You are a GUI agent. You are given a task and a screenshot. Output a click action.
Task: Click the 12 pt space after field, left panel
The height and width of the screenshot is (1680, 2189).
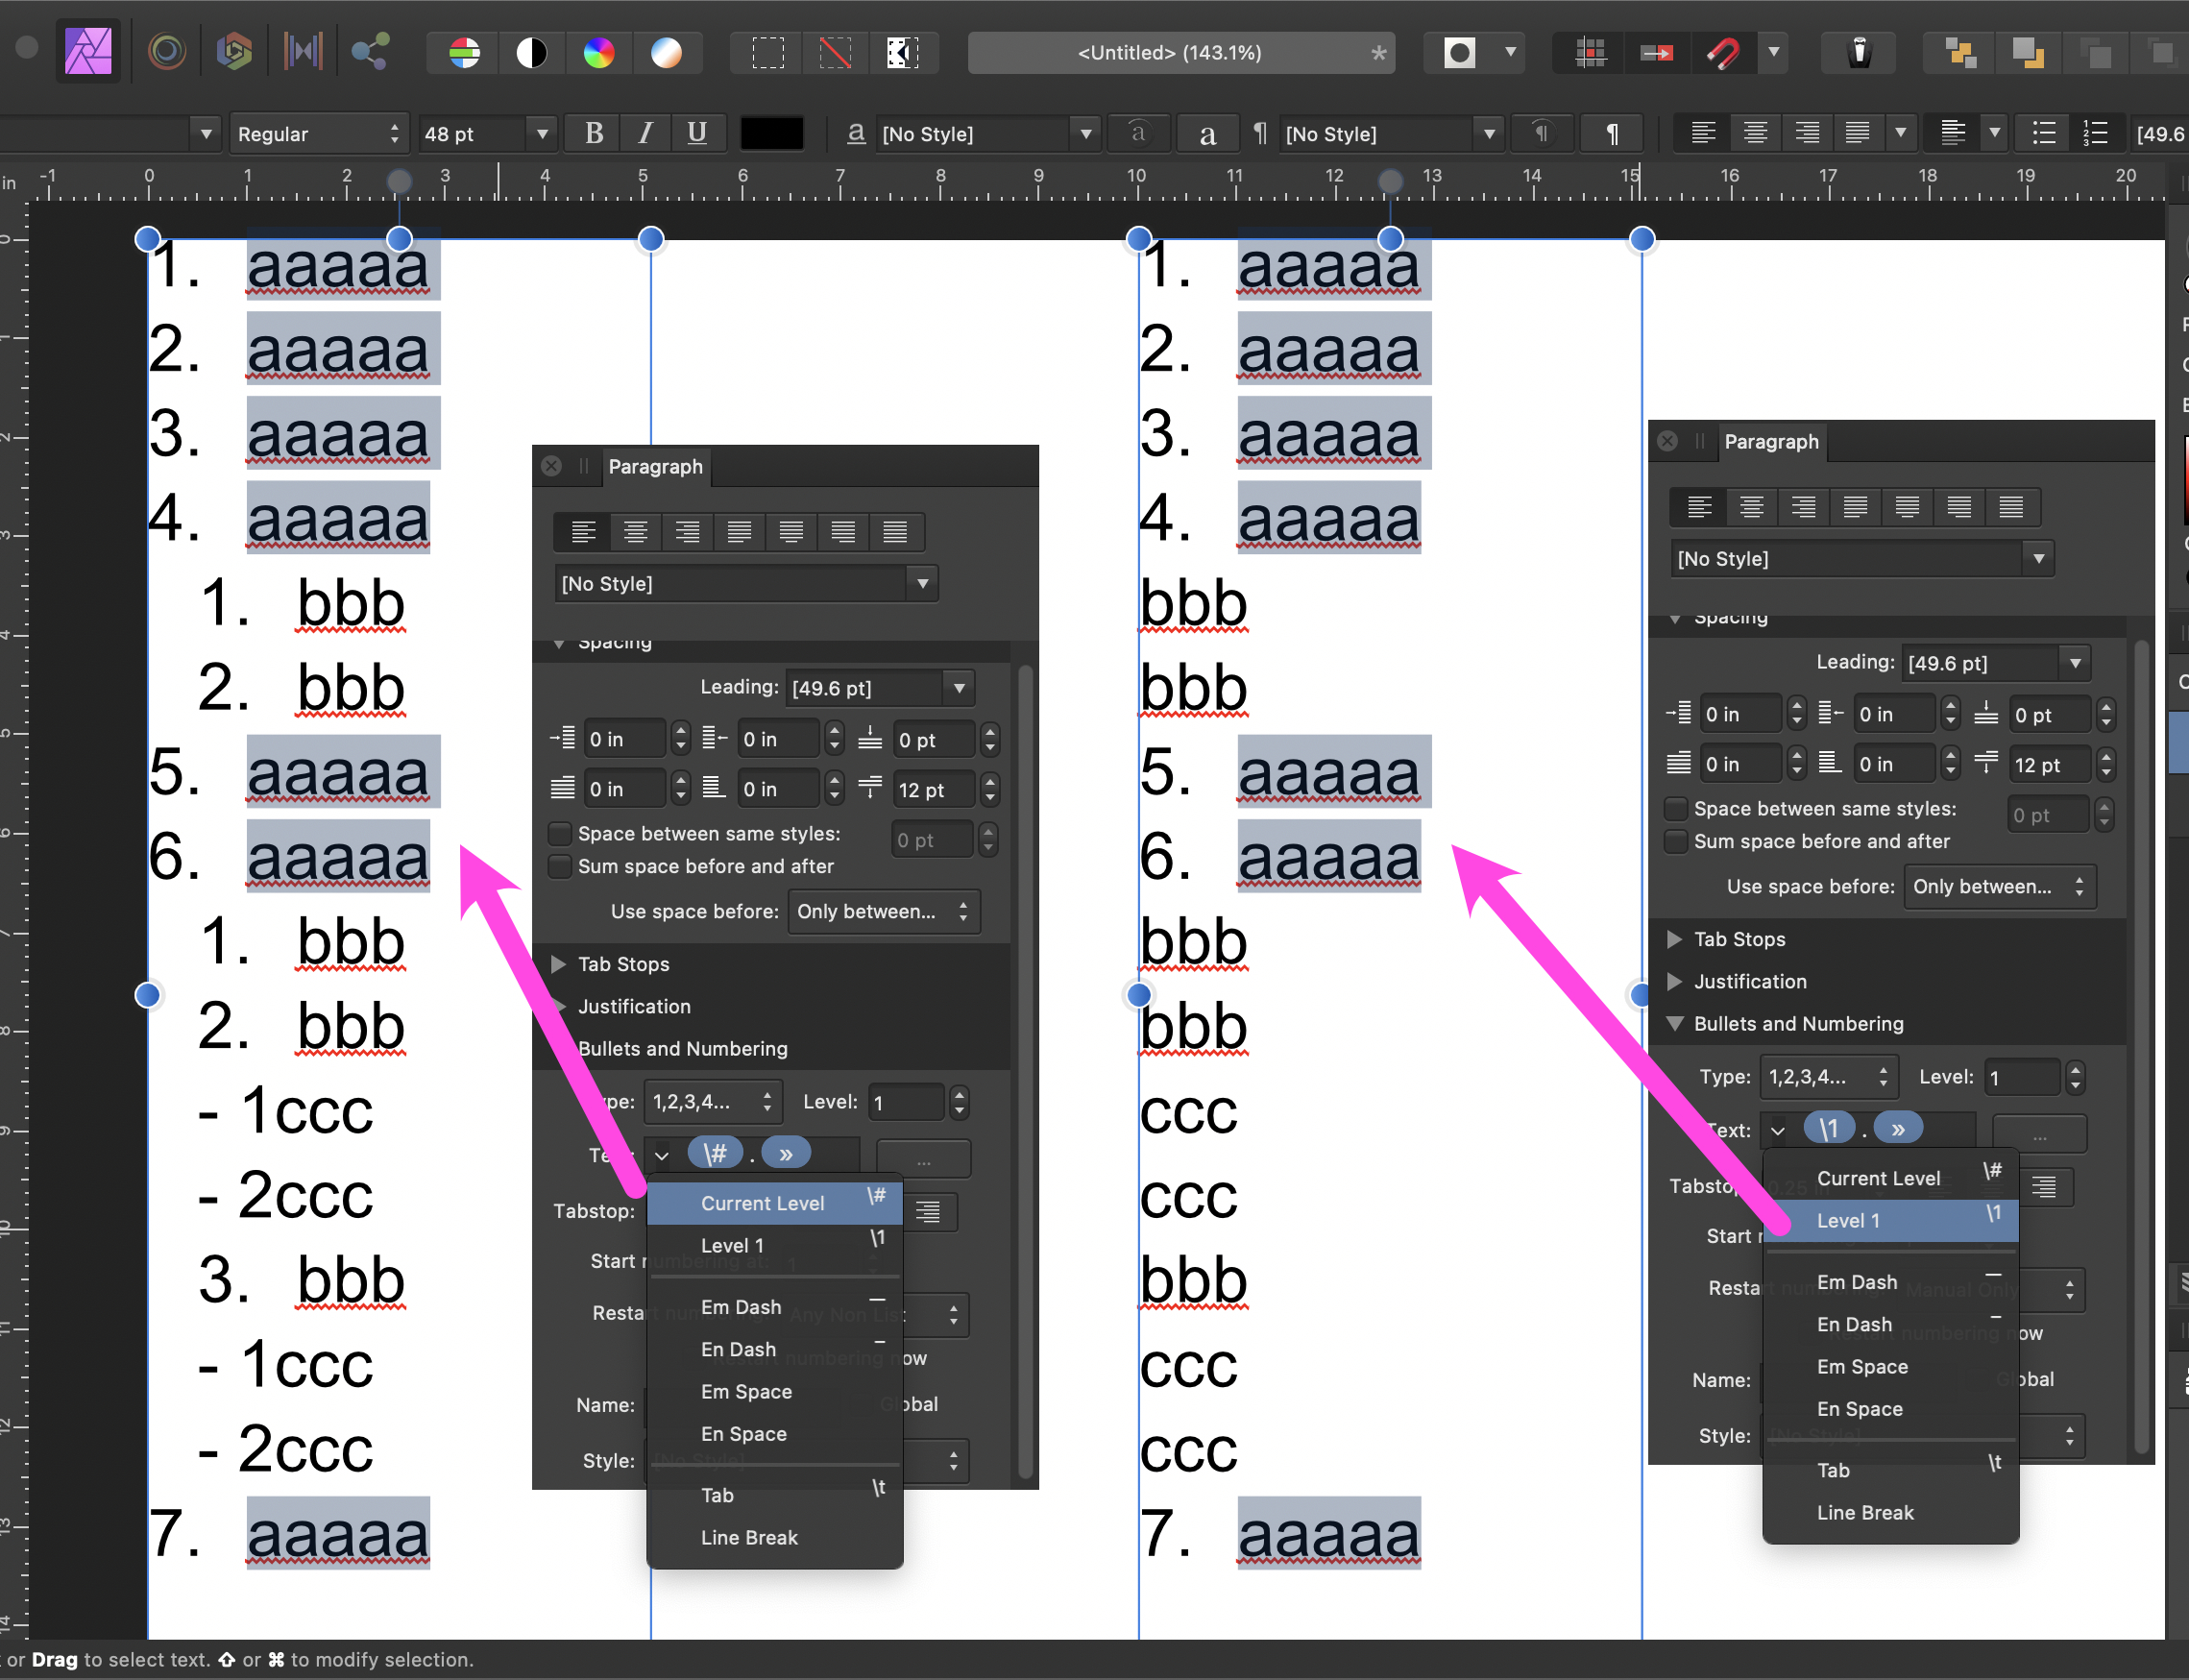coord(933,790)
